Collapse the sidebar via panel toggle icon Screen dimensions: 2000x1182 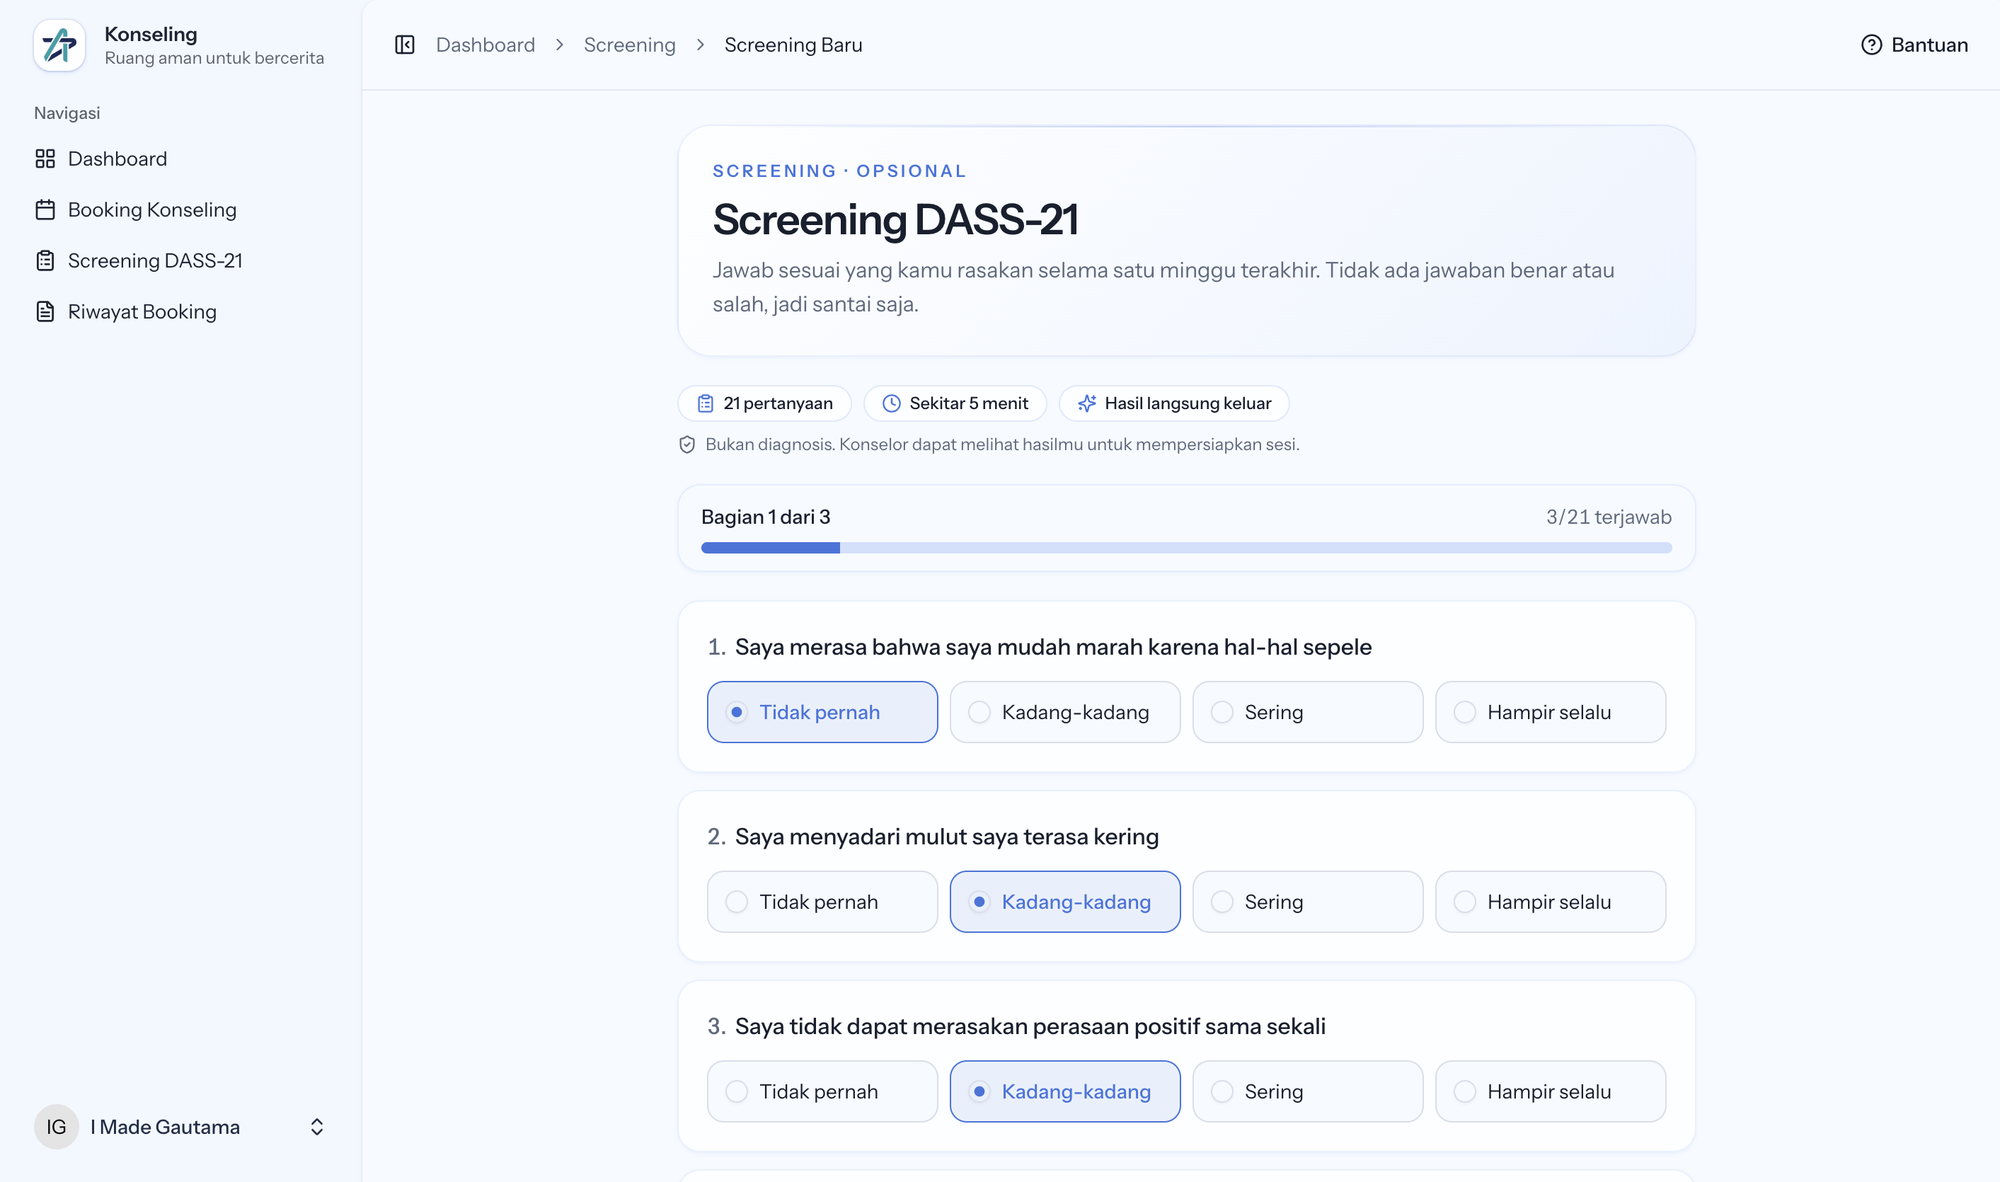405,45
